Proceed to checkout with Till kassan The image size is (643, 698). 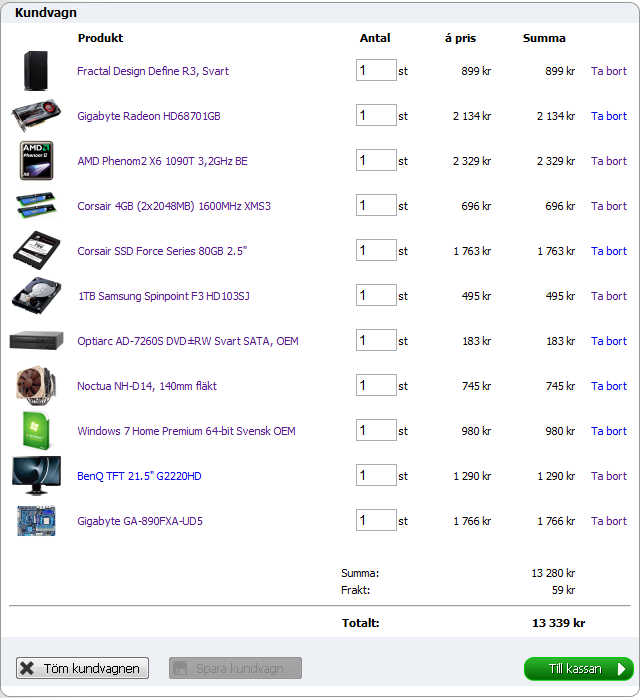[x=578, y=668]
